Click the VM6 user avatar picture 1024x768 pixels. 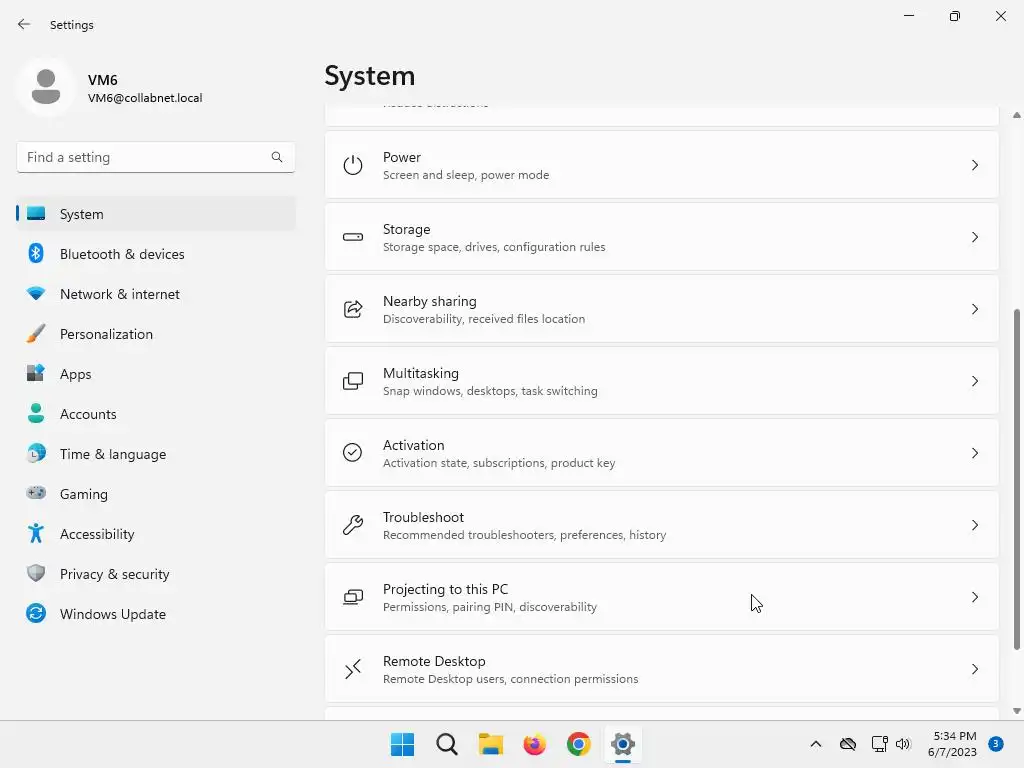click(46, 87)
